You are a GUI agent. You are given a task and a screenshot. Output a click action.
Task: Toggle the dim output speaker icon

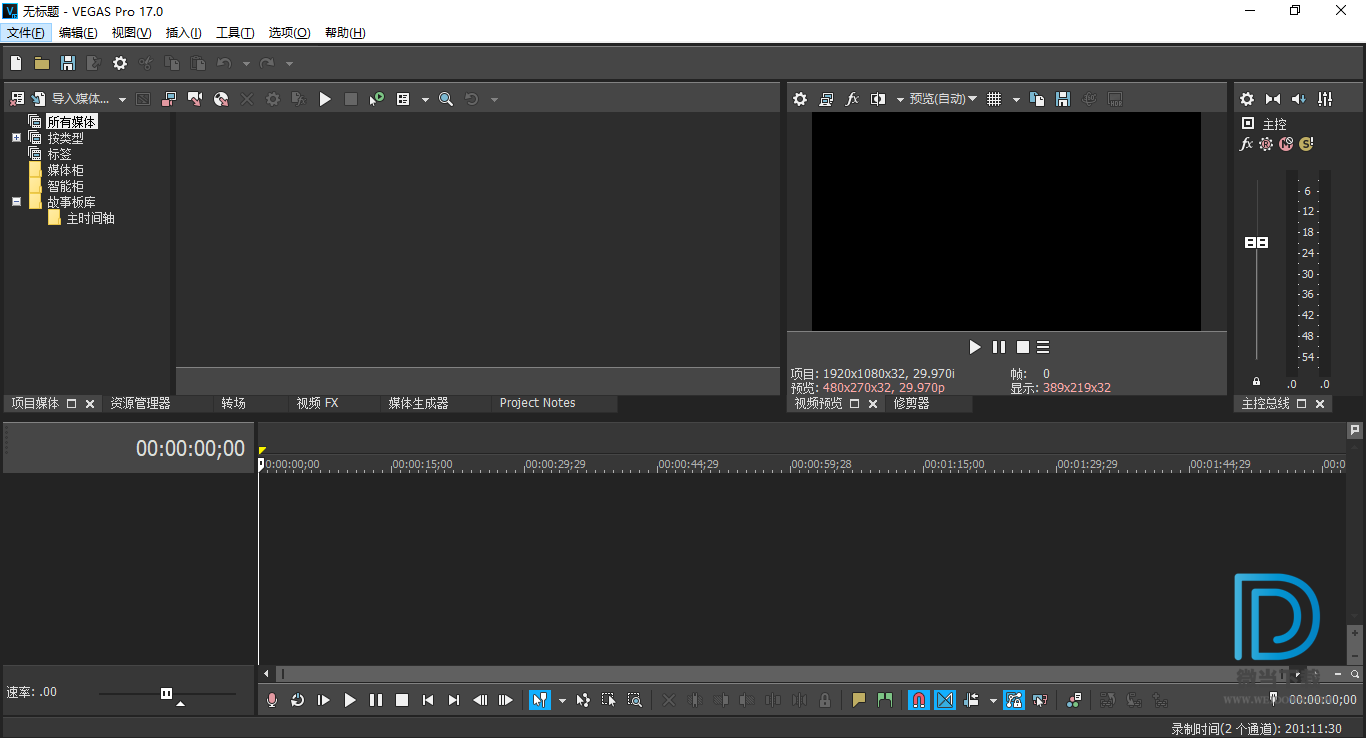point(1299,99)
